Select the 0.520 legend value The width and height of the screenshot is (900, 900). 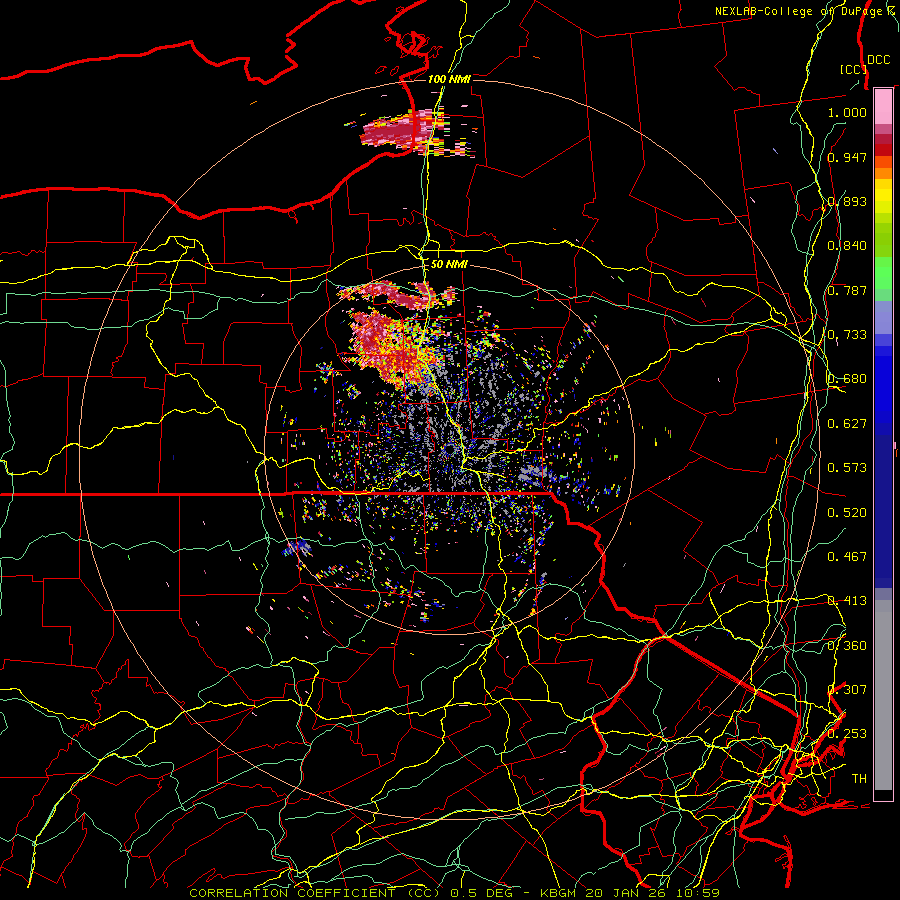click(847, 513)
